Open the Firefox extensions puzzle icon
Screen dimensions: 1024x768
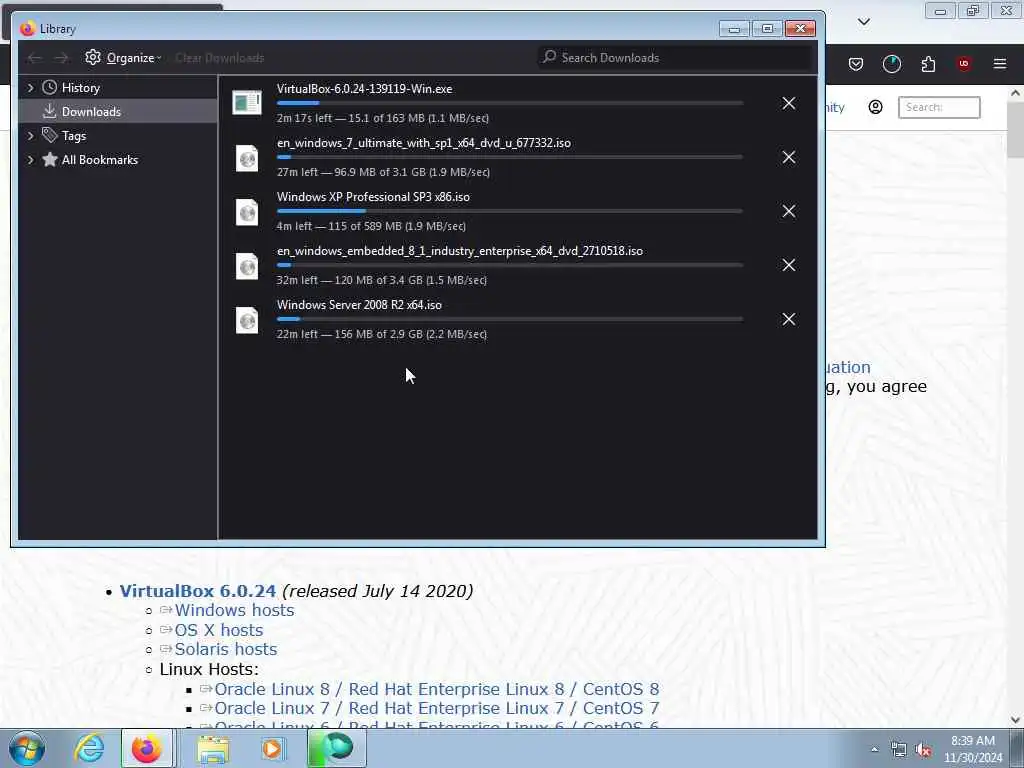[x=928, y=64]
